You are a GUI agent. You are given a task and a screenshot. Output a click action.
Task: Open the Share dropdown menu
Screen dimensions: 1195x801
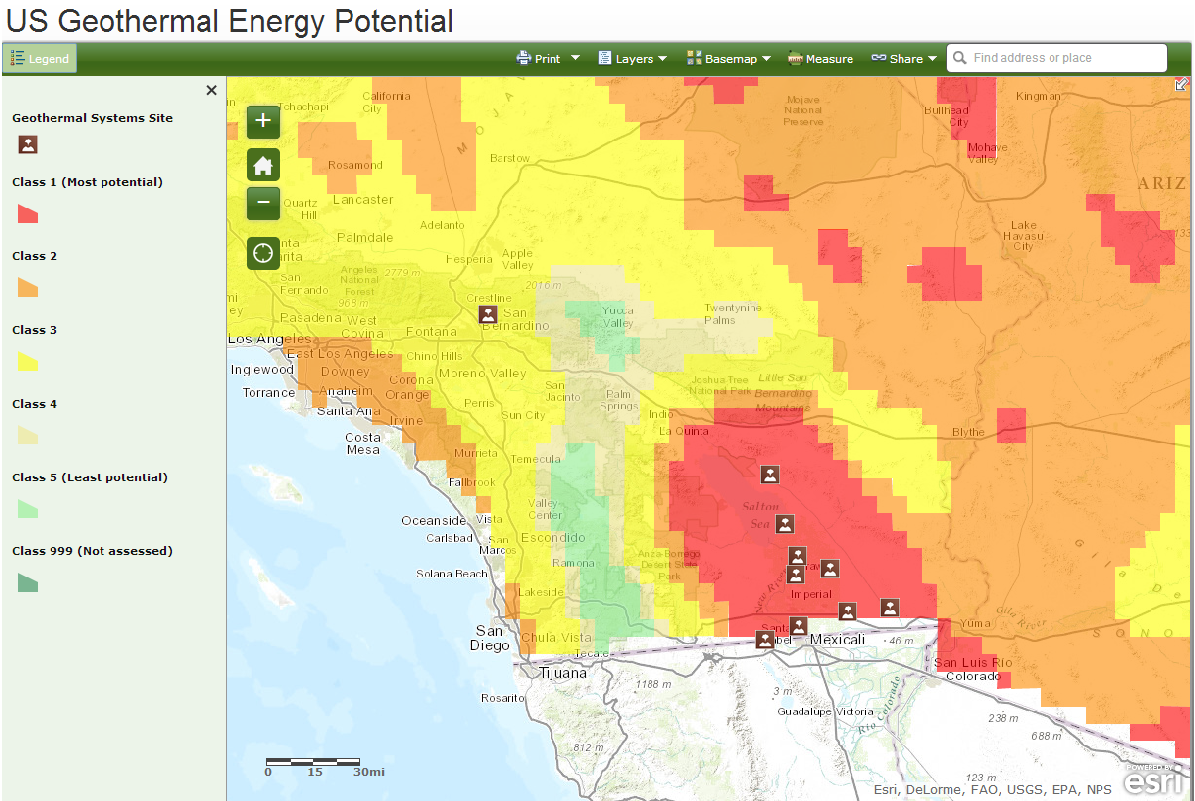[903, 57]
